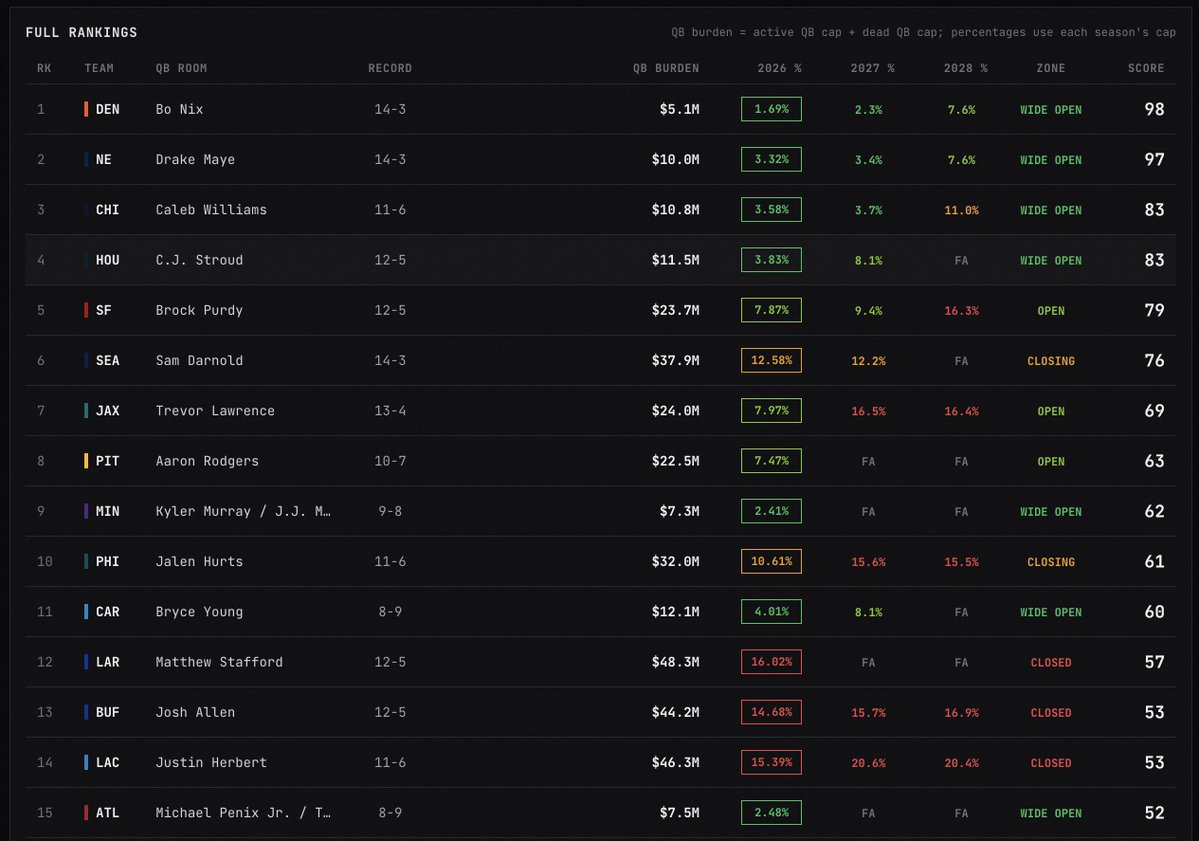Open the Michael Penix Jr. / T… row
Image resolution: width=1199 pixels, height=841 pixels.
[600, 812]
